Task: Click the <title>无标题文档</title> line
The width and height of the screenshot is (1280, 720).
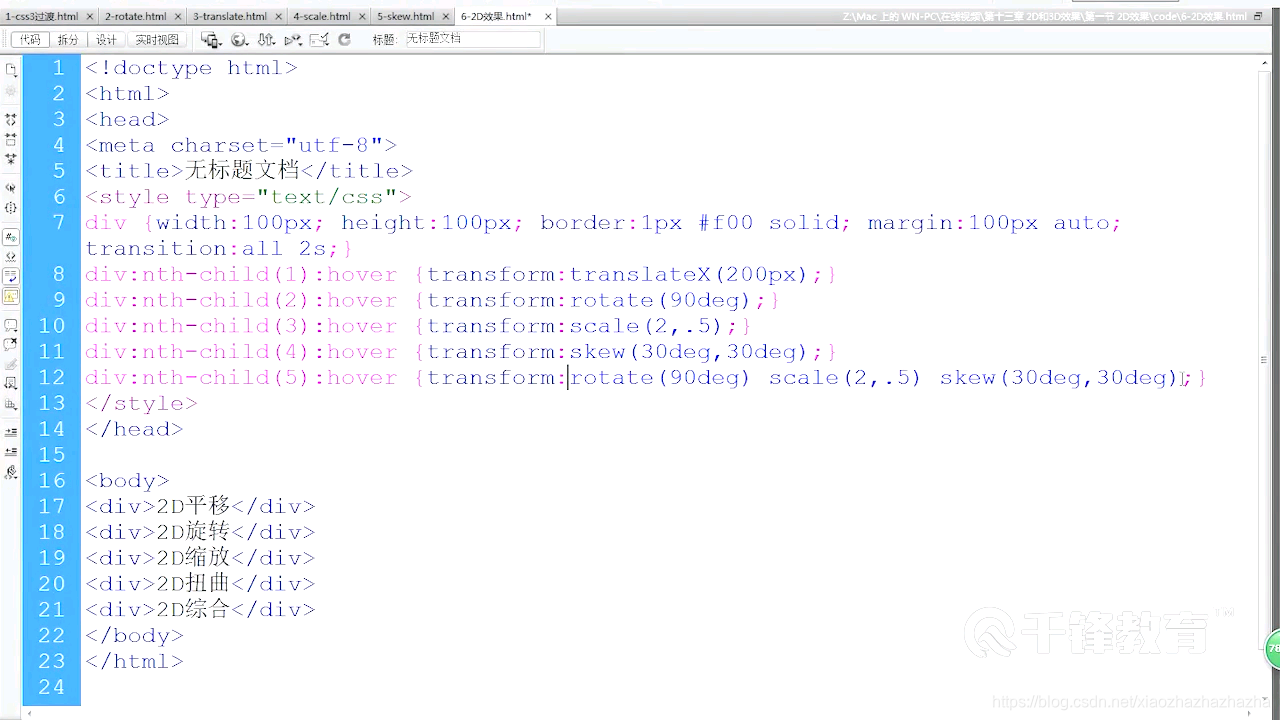Action: [x=248, y=171]
